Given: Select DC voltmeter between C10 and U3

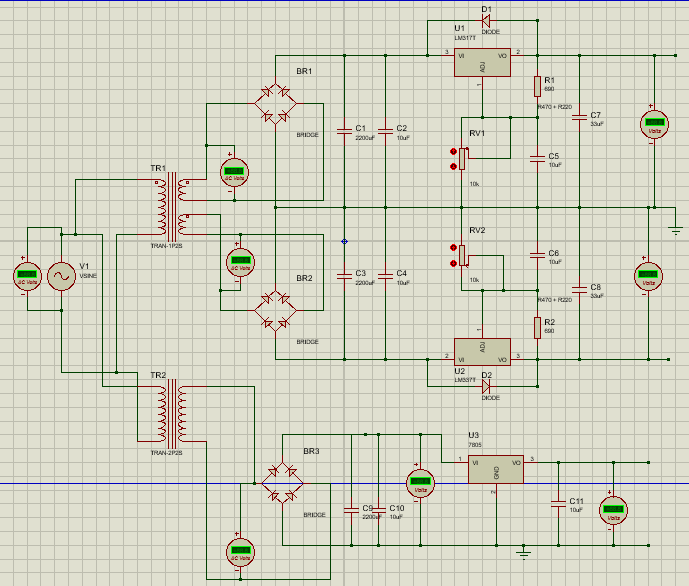Looking at the screenshot, I should click(420, 483).
